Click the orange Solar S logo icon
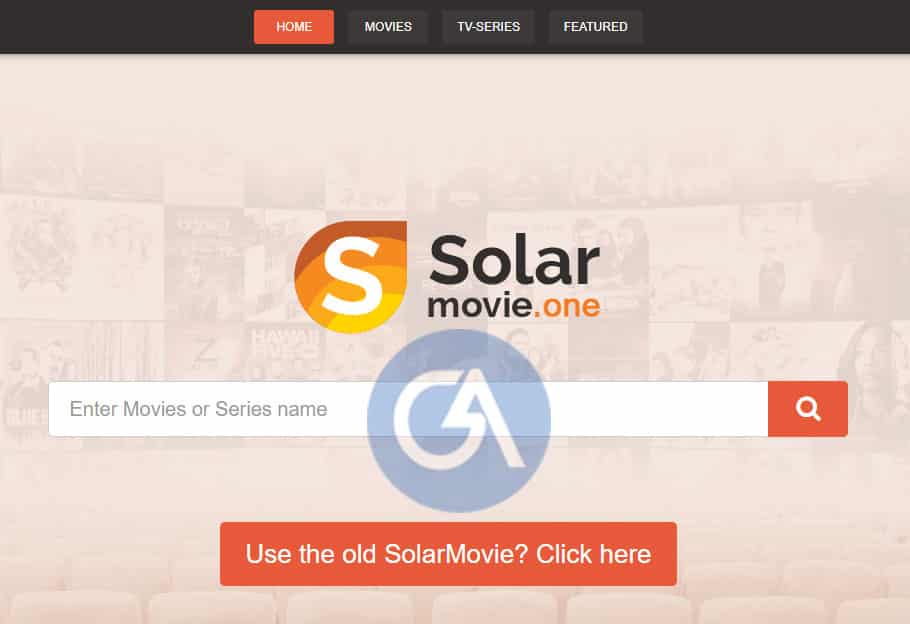 coord(351,277)
